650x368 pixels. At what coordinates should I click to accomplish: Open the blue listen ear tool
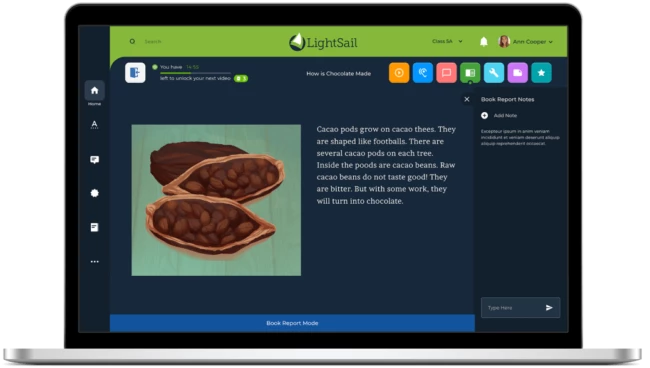[423, 73]
